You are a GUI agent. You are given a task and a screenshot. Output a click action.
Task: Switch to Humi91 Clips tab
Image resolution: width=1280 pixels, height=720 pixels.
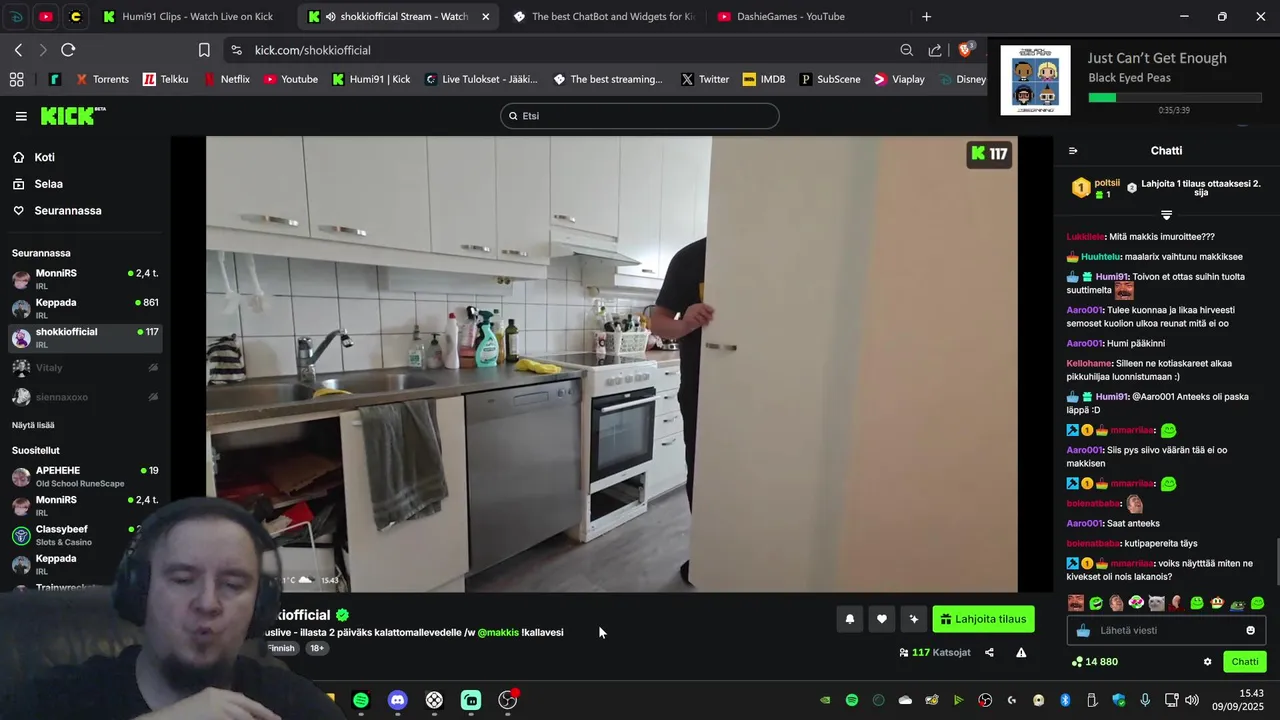tap(188, 17)
